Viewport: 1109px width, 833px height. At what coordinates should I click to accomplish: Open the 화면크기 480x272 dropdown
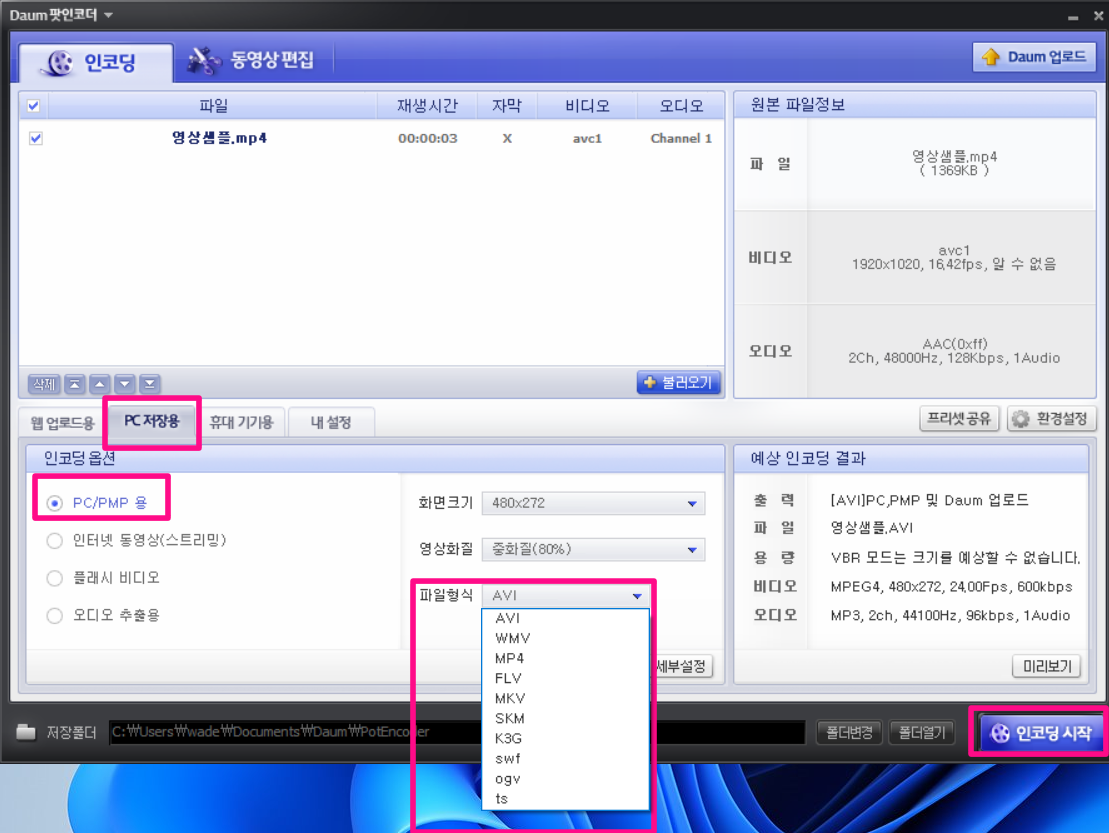593,503
